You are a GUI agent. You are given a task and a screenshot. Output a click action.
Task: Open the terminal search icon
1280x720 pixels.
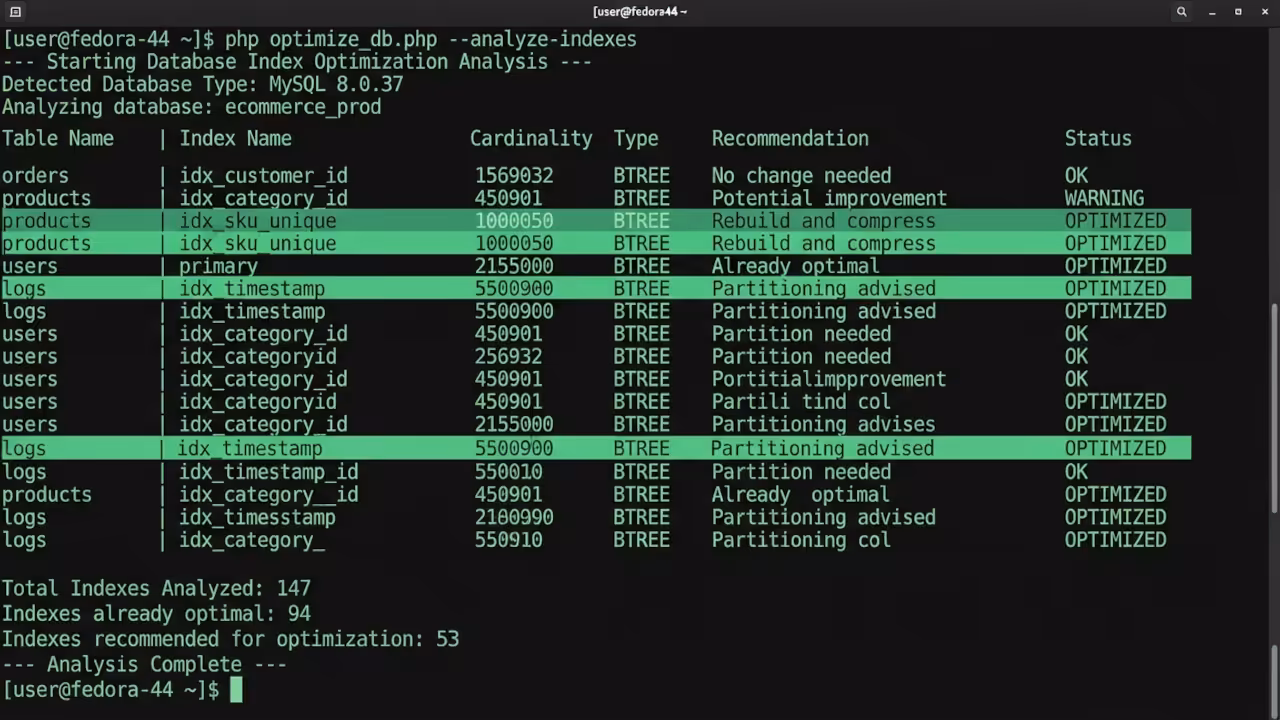point(1182,12)
